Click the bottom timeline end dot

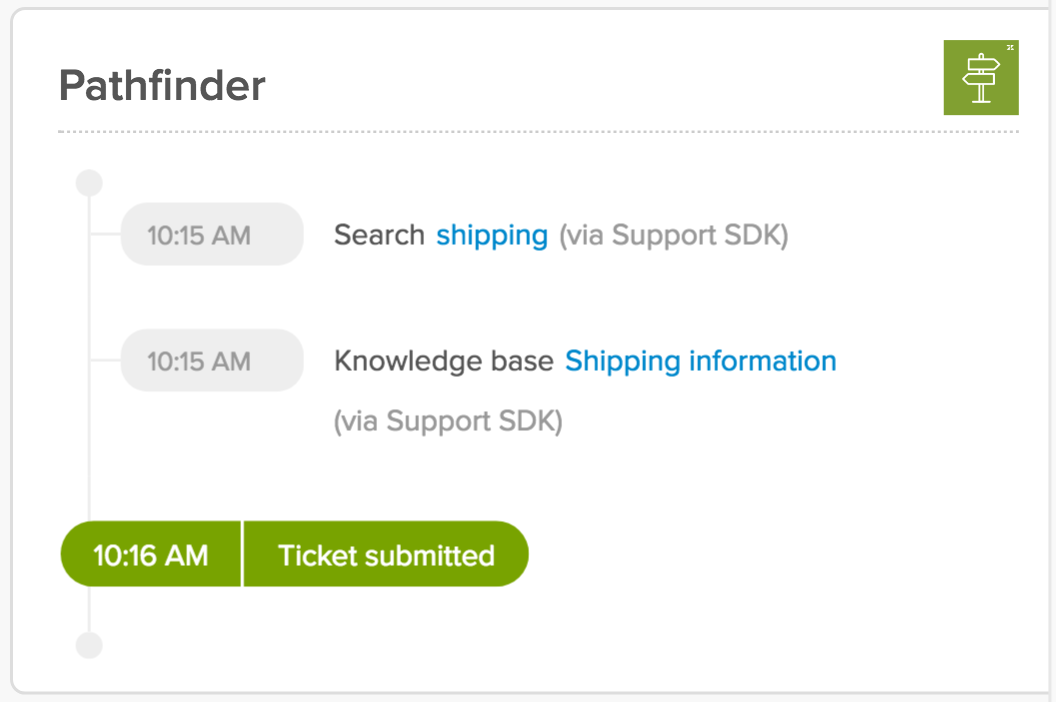(x=89, y=645)
